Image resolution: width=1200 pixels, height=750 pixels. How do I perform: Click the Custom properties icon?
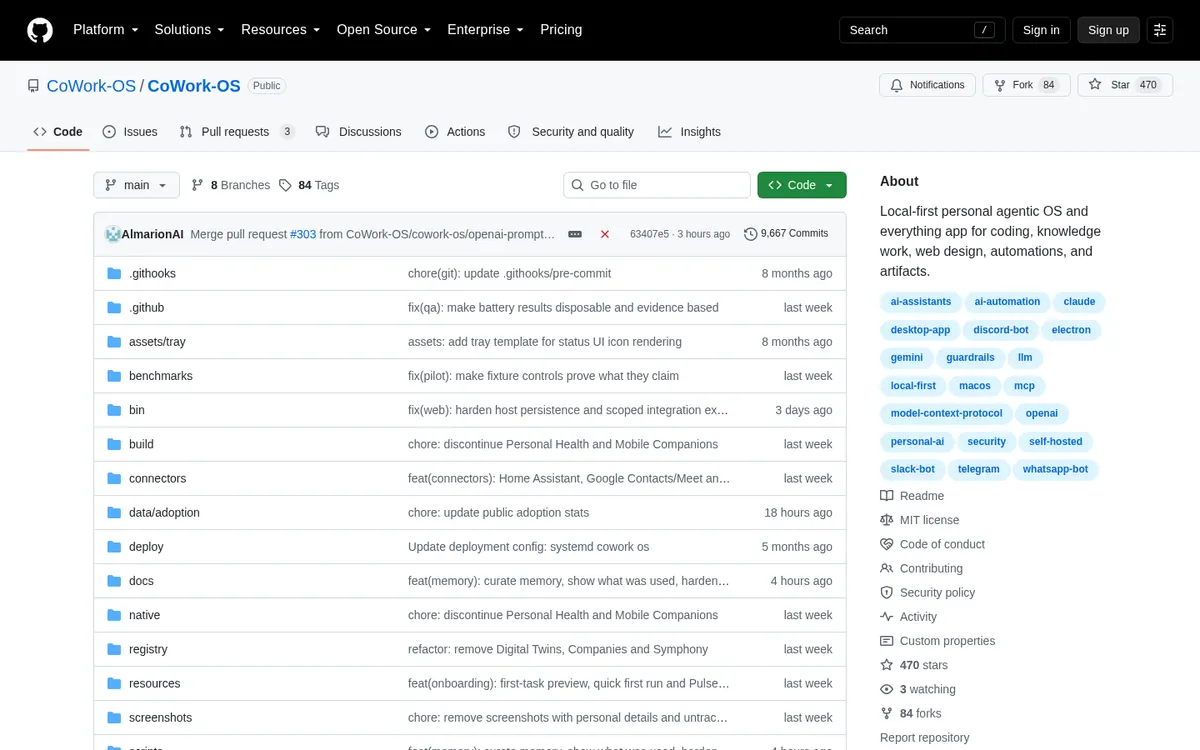887,641
